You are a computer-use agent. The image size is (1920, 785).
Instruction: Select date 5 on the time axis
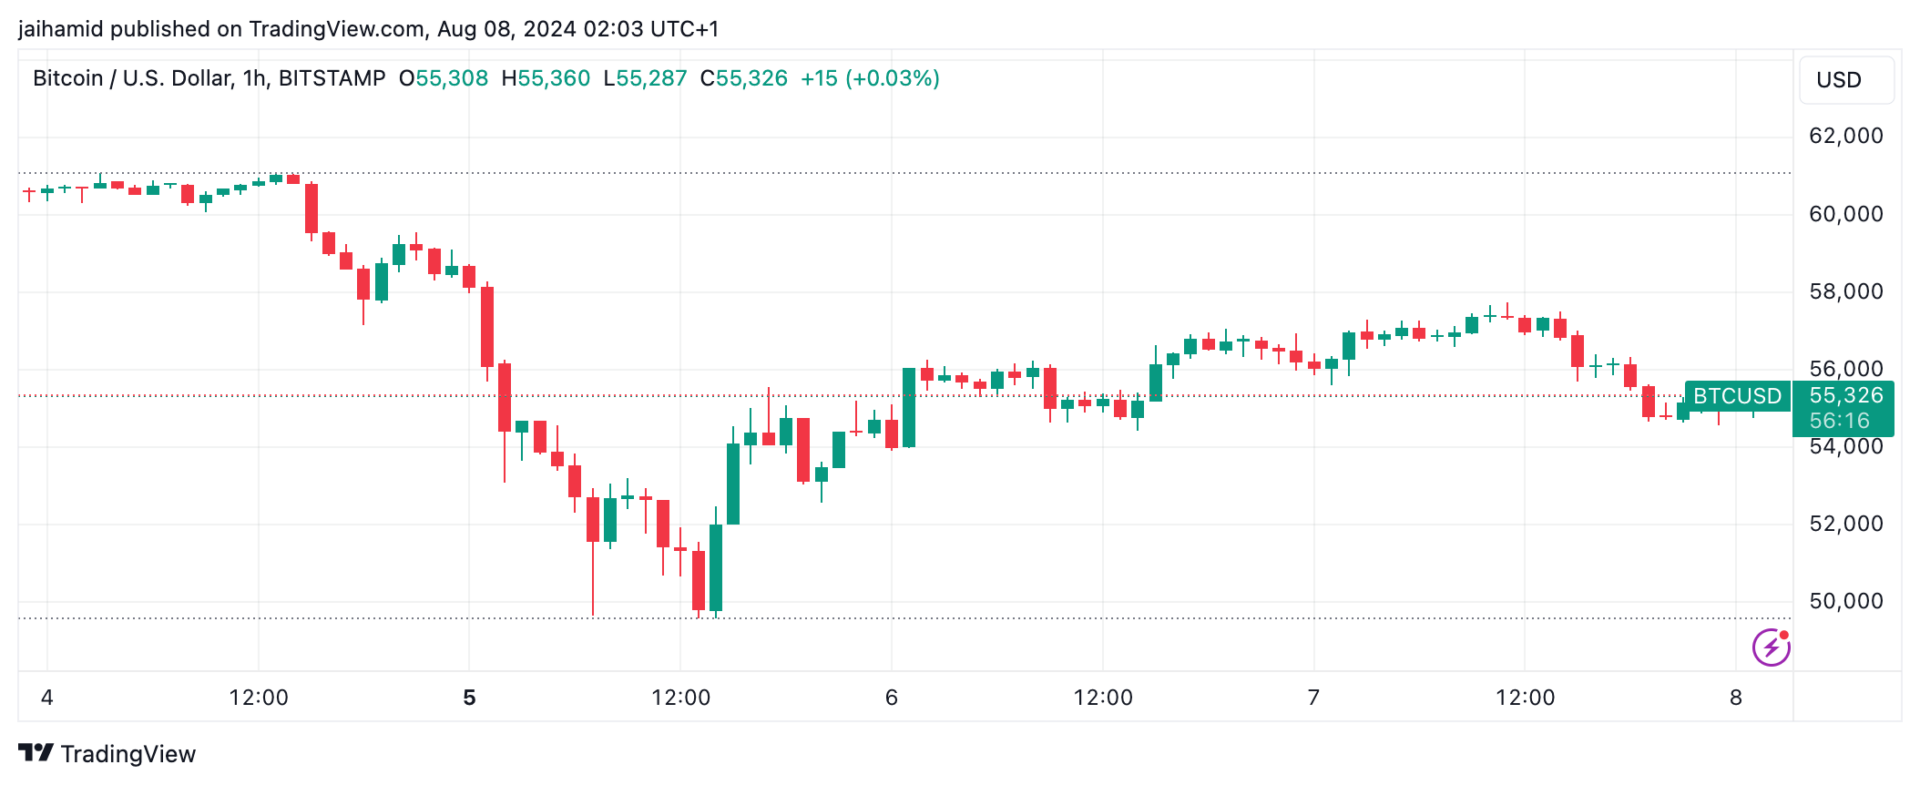pos(469,698)
